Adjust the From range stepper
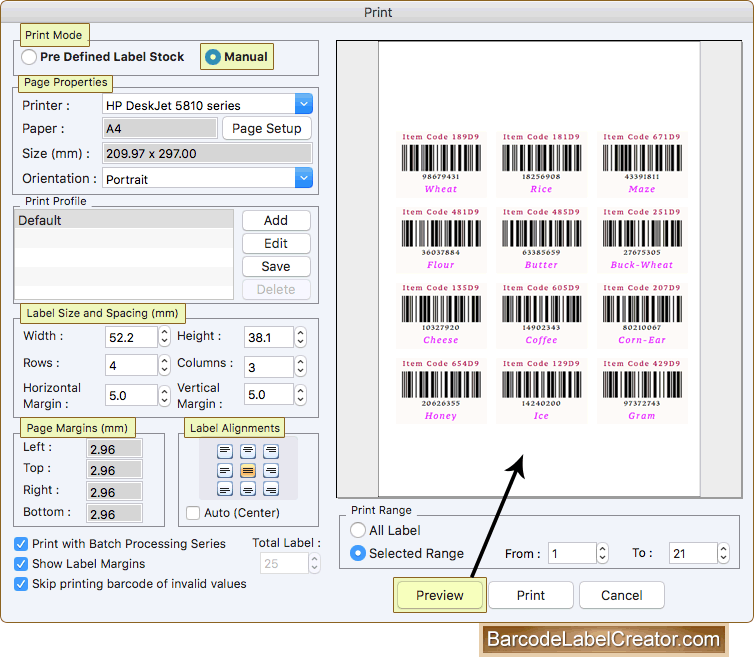754x657 pixels. tap(603, 553)
